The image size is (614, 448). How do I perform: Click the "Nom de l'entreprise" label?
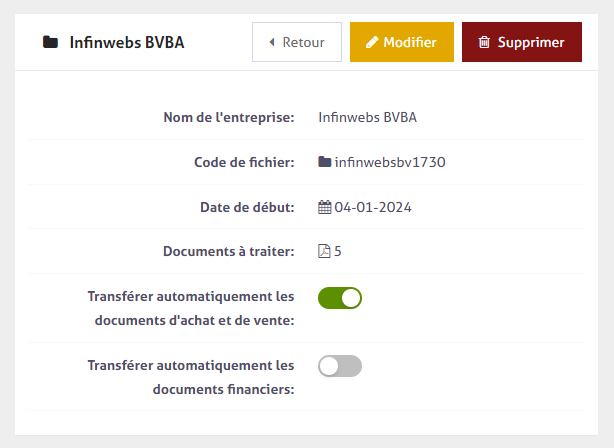pos(228,117)
